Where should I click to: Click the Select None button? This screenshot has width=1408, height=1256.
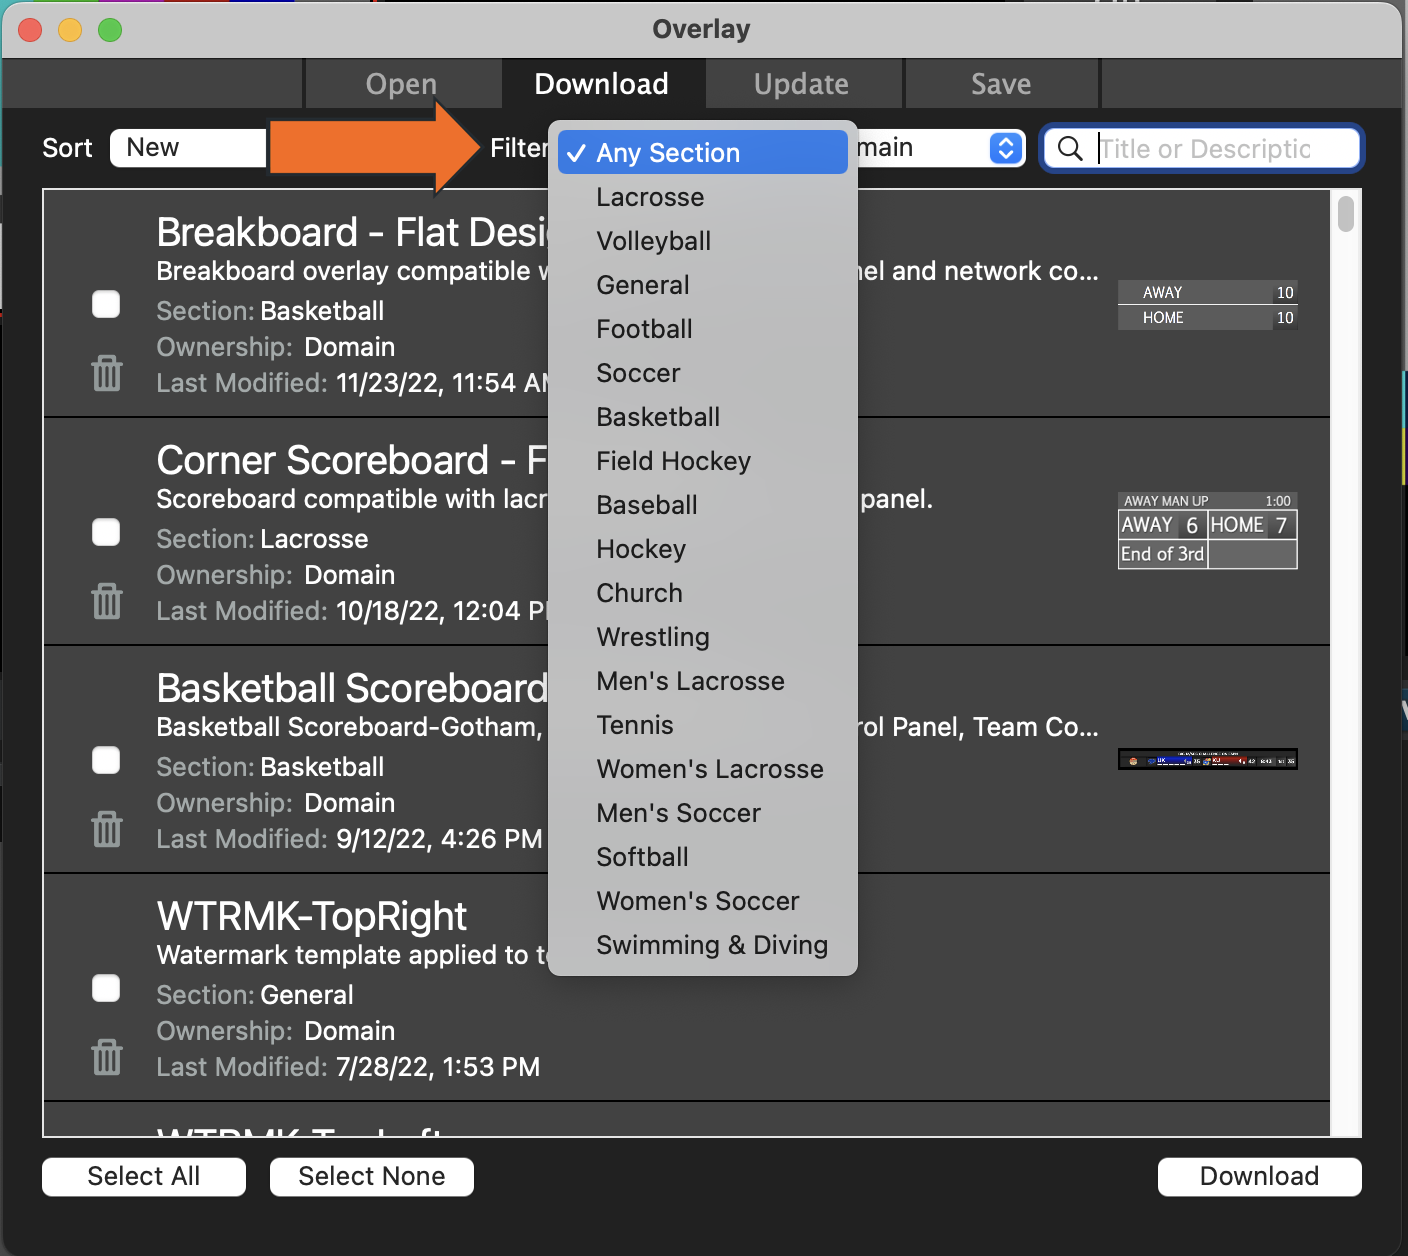(371, 1176)
